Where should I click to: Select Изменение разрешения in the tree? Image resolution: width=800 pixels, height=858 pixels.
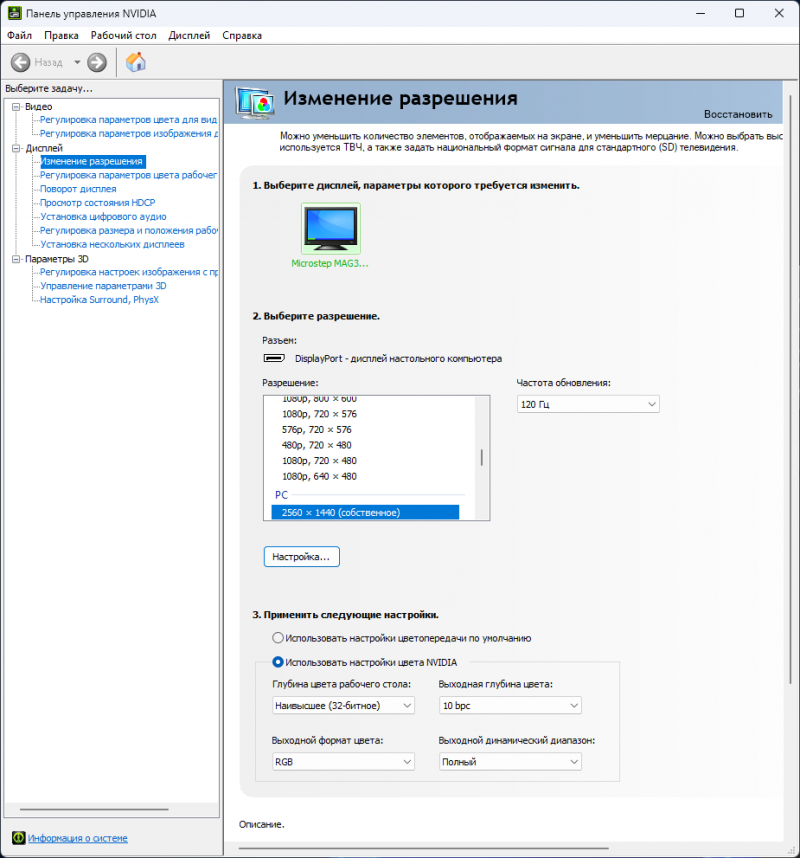(92, 161)
